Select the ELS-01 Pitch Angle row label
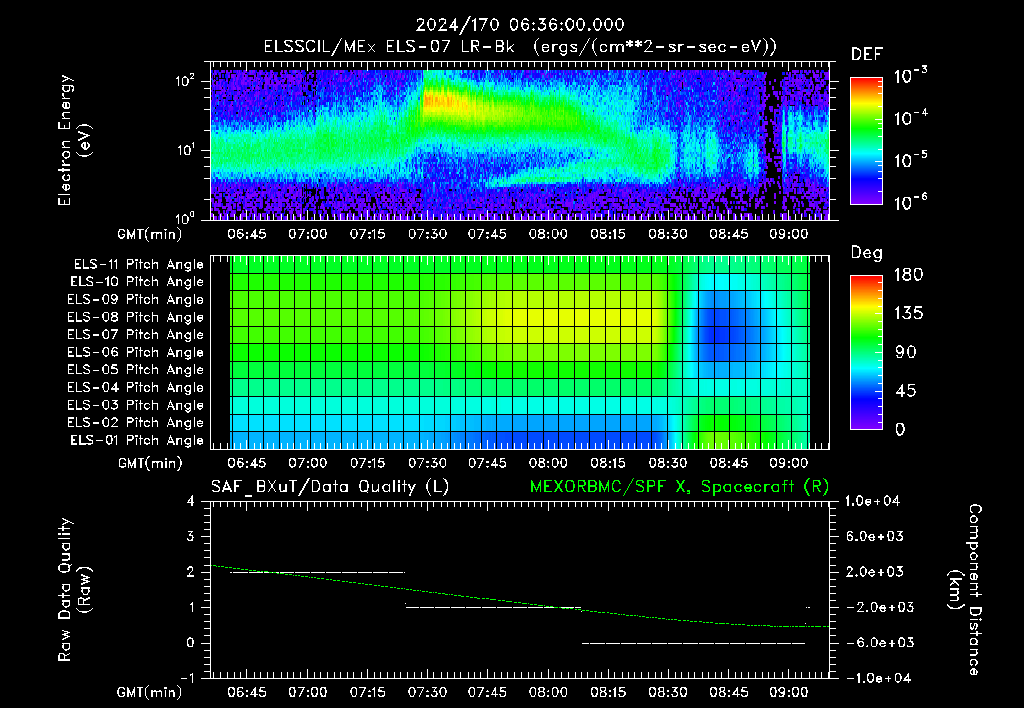The height and width of the screenshot is (708, 1024). [x=137, y=440]
